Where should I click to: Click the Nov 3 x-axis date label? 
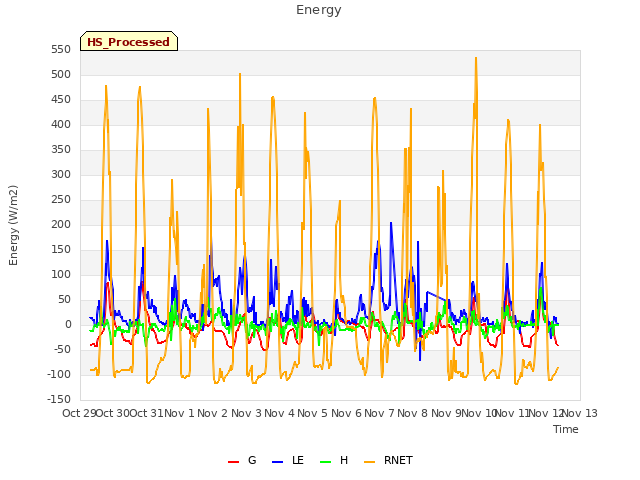pyautogui.click(x=246, y=413)
